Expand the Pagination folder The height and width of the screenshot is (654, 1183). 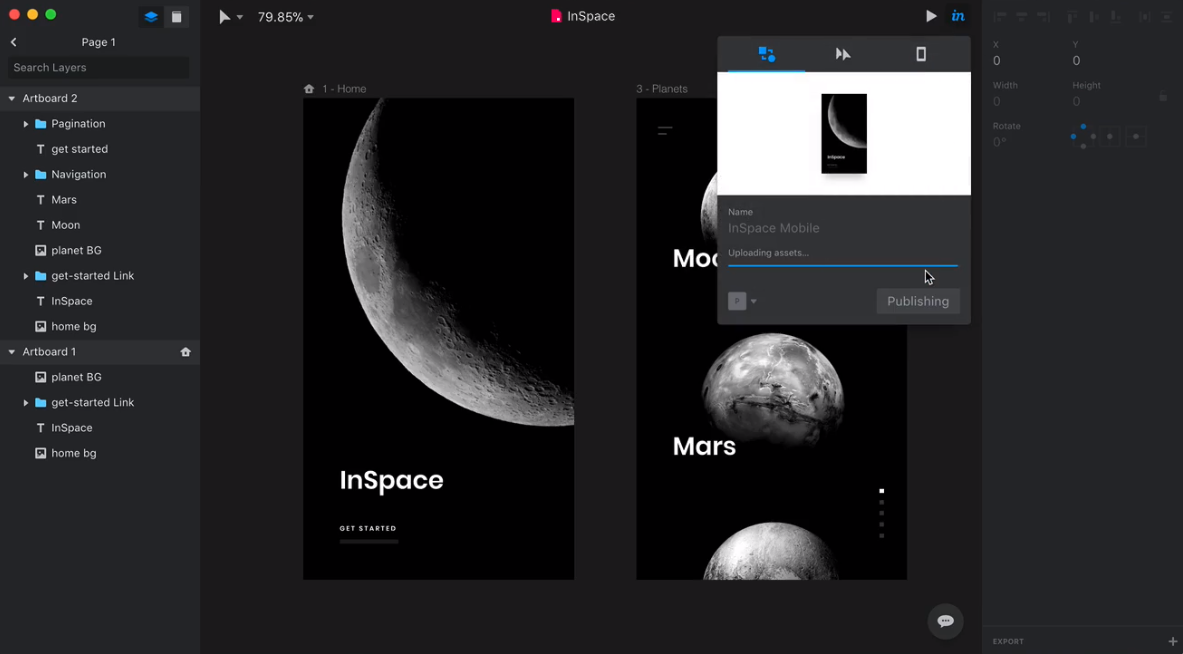coord(26,124)
